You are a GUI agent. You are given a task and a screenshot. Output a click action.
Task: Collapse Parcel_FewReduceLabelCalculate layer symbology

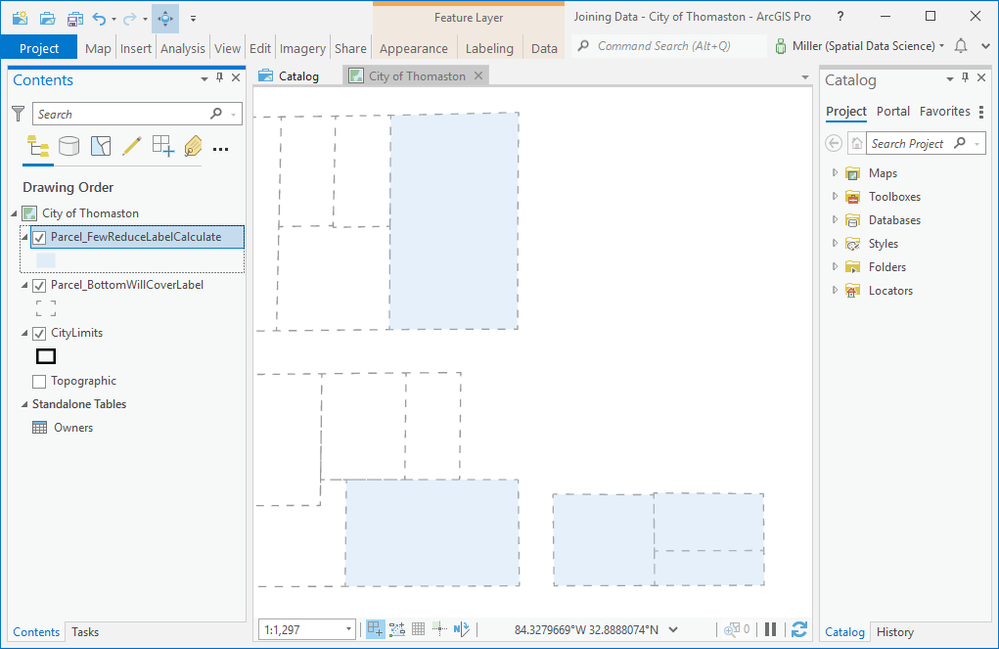[25, 237]
